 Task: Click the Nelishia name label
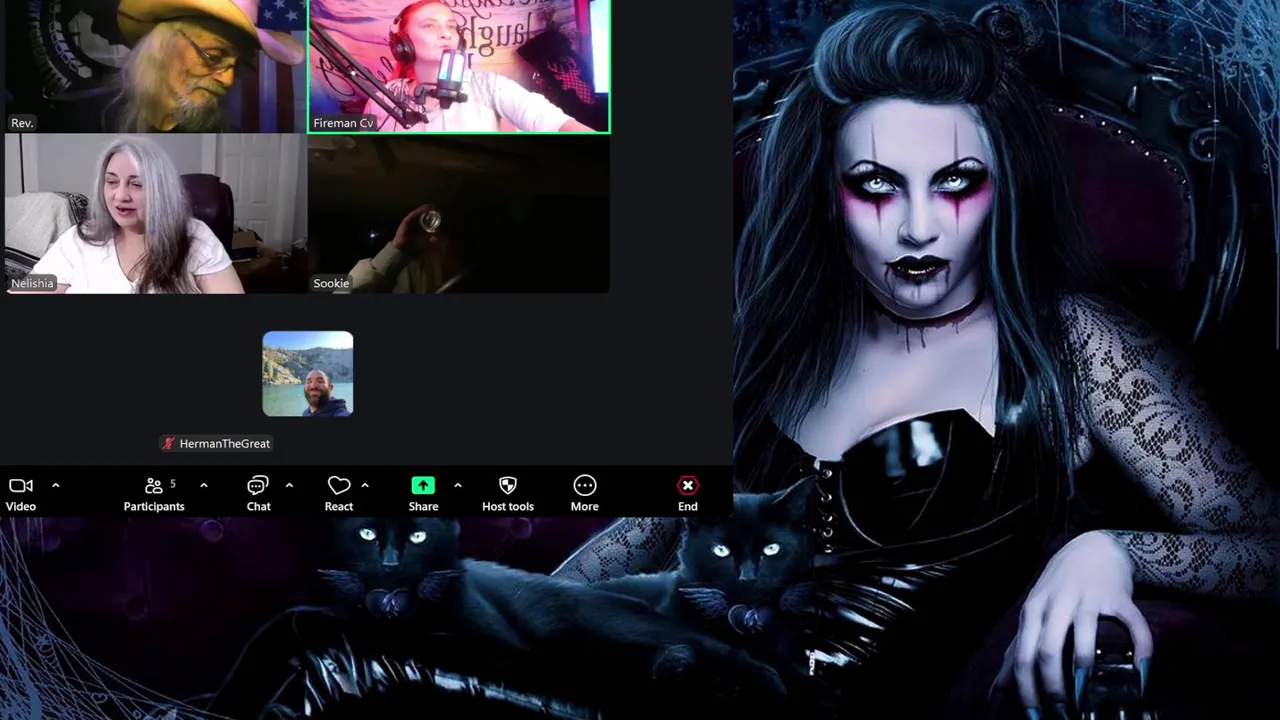(x=32, y=283)
